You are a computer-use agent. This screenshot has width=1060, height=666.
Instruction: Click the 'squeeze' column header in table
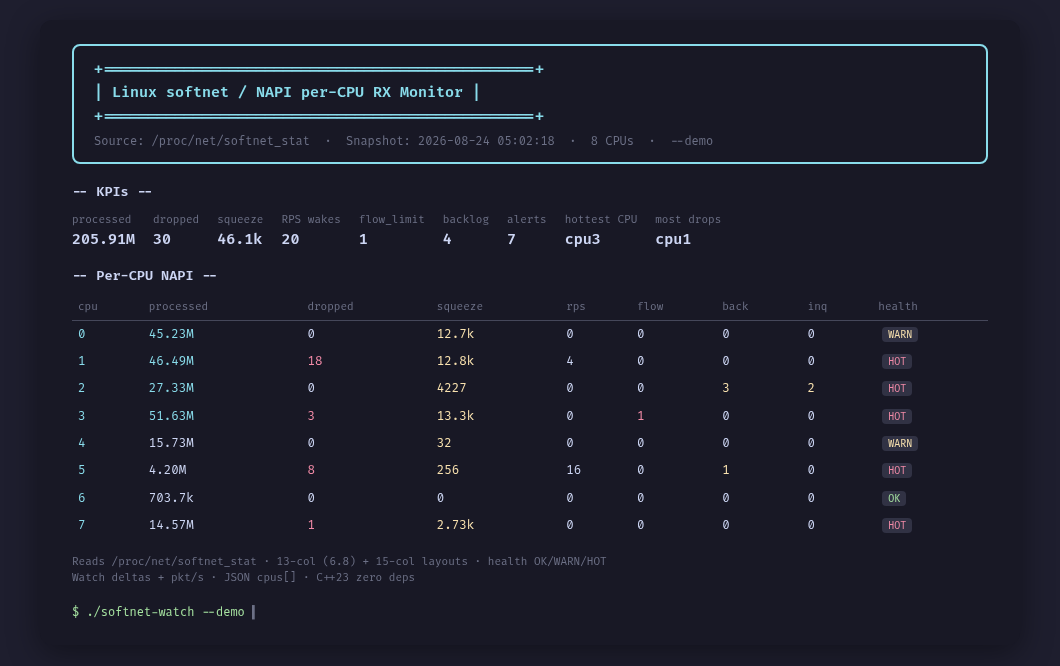pos(460,306)
